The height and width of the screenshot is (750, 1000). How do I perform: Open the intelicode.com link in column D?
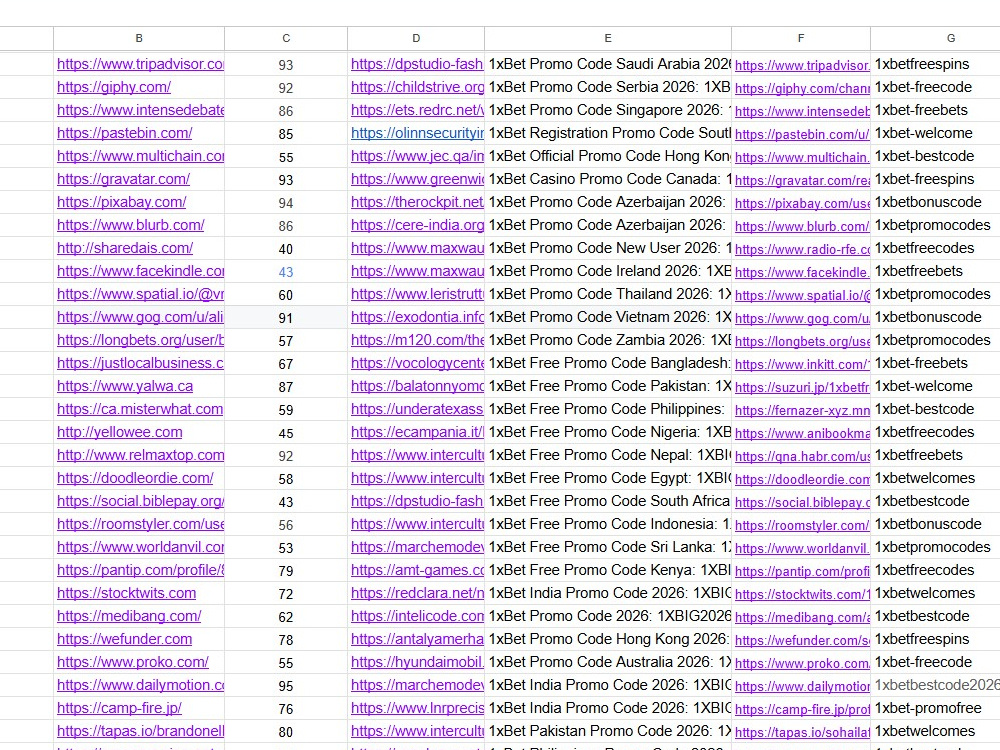click(x=417, y=615)
